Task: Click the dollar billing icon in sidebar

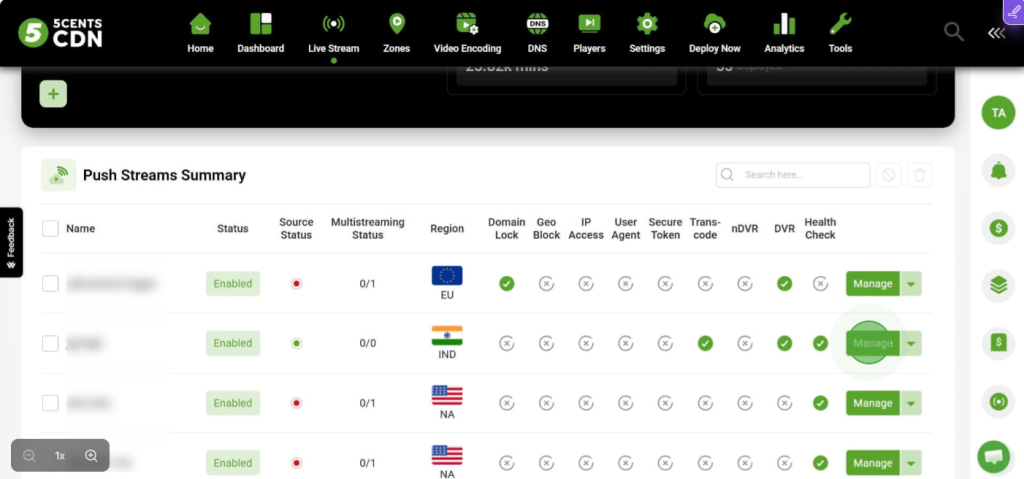Action: coord(997,228)
